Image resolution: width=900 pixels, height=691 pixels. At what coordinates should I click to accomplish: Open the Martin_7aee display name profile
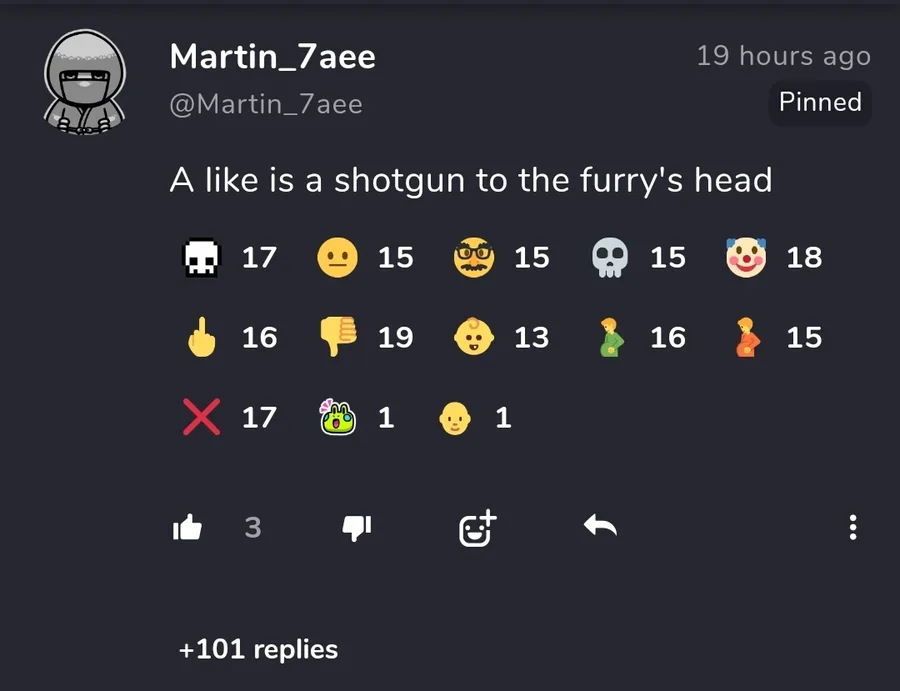click(x=273, y=57)
